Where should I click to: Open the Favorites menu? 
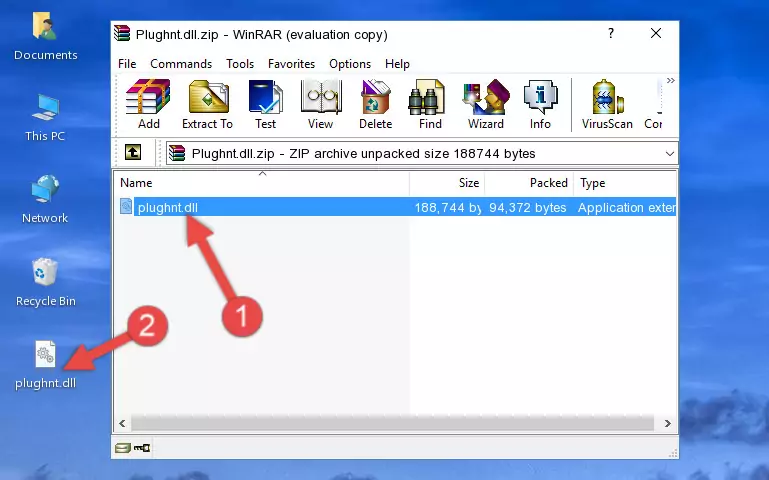[291, 64]
